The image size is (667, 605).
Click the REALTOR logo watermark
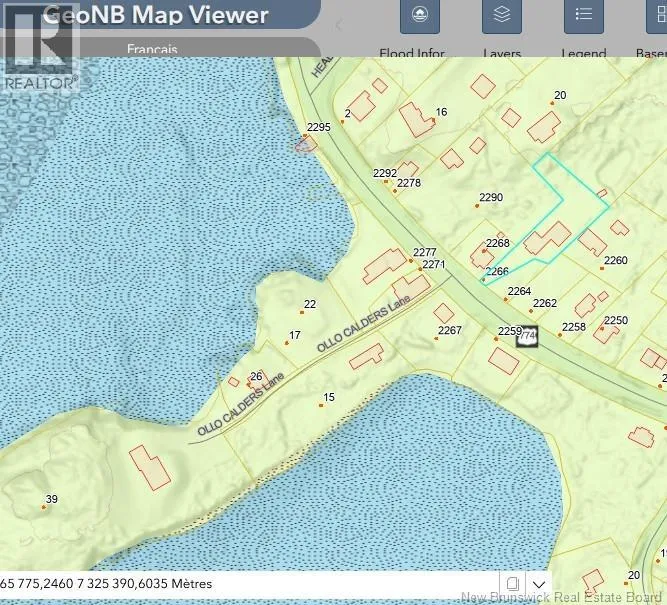[40, 48]
